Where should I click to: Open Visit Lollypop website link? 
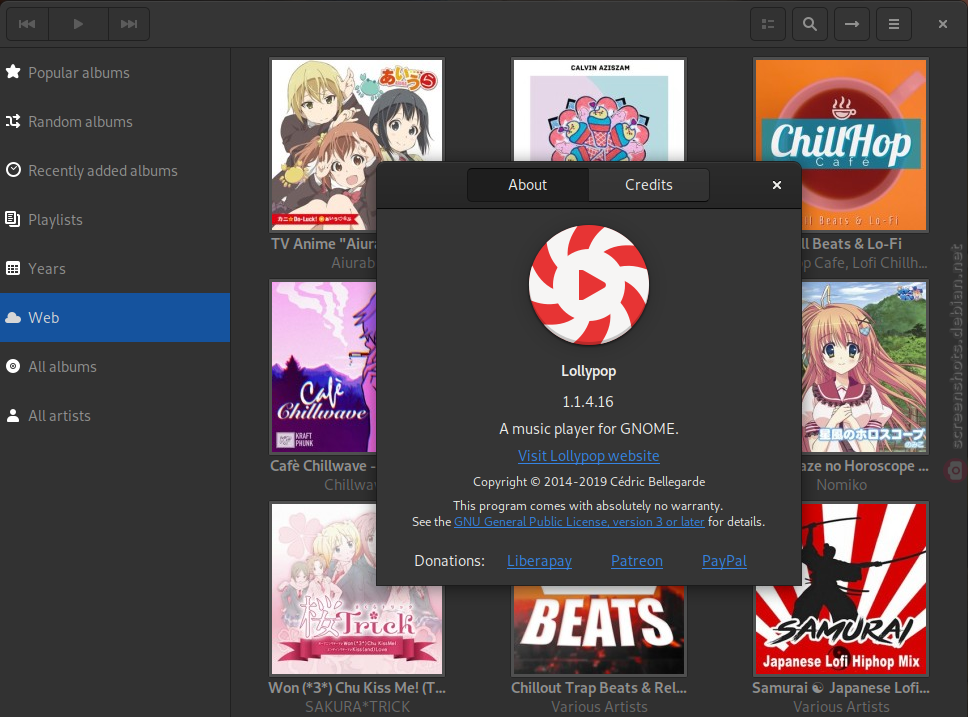point(588,456)
